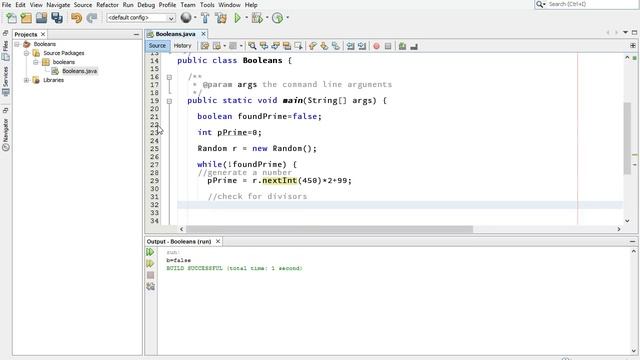640x360 pixels.
Task: Open the Files side panel
Action: point(6,50)
